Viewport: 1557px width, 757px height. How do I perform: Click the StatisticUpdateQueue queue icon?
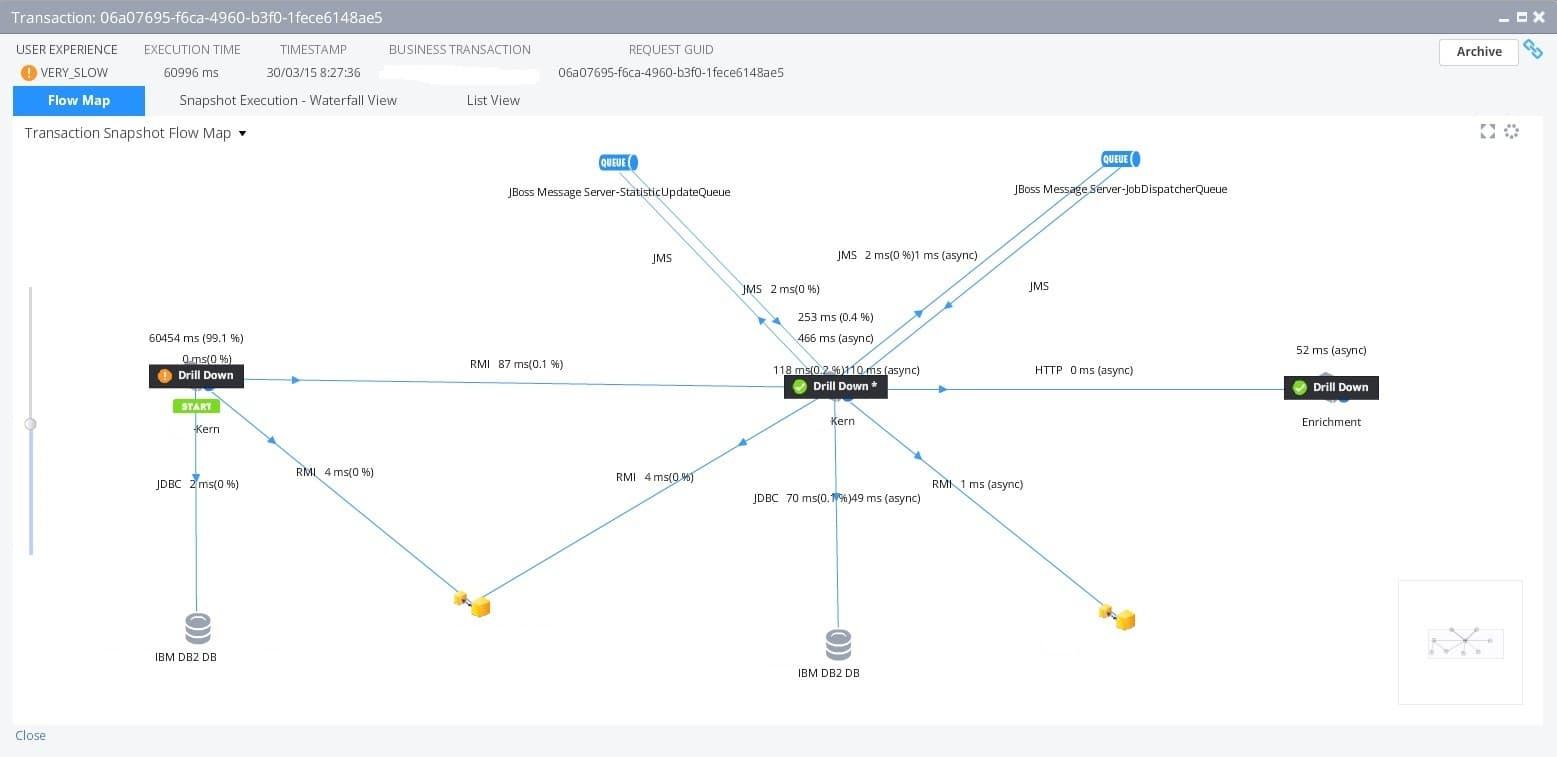(618, 162)
